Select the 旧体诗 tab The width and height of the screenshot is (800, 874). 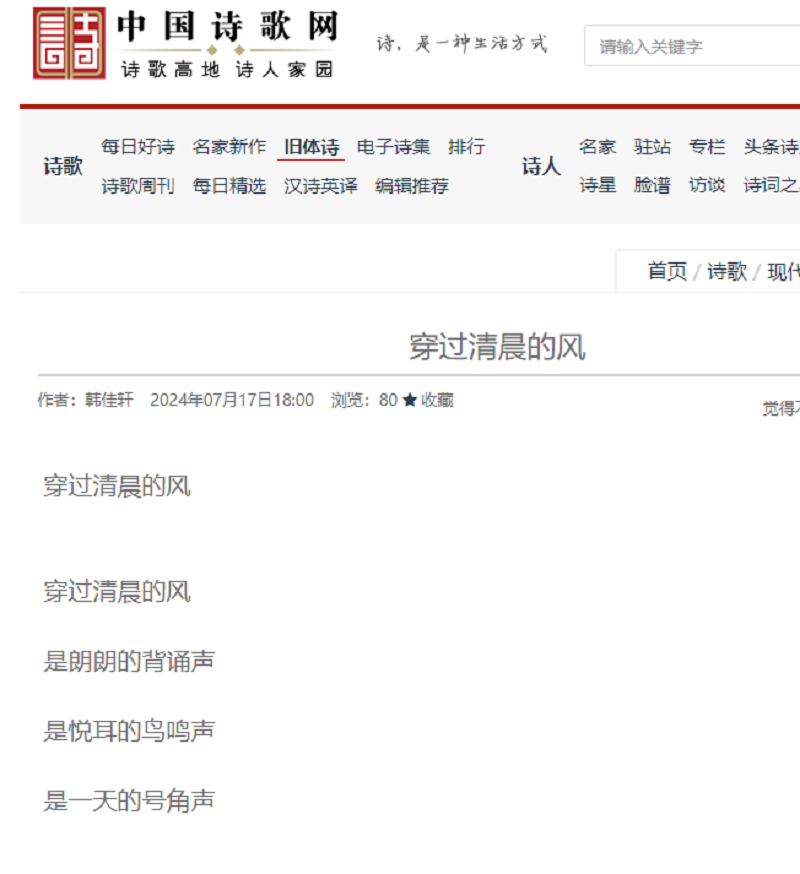point(311,147)
